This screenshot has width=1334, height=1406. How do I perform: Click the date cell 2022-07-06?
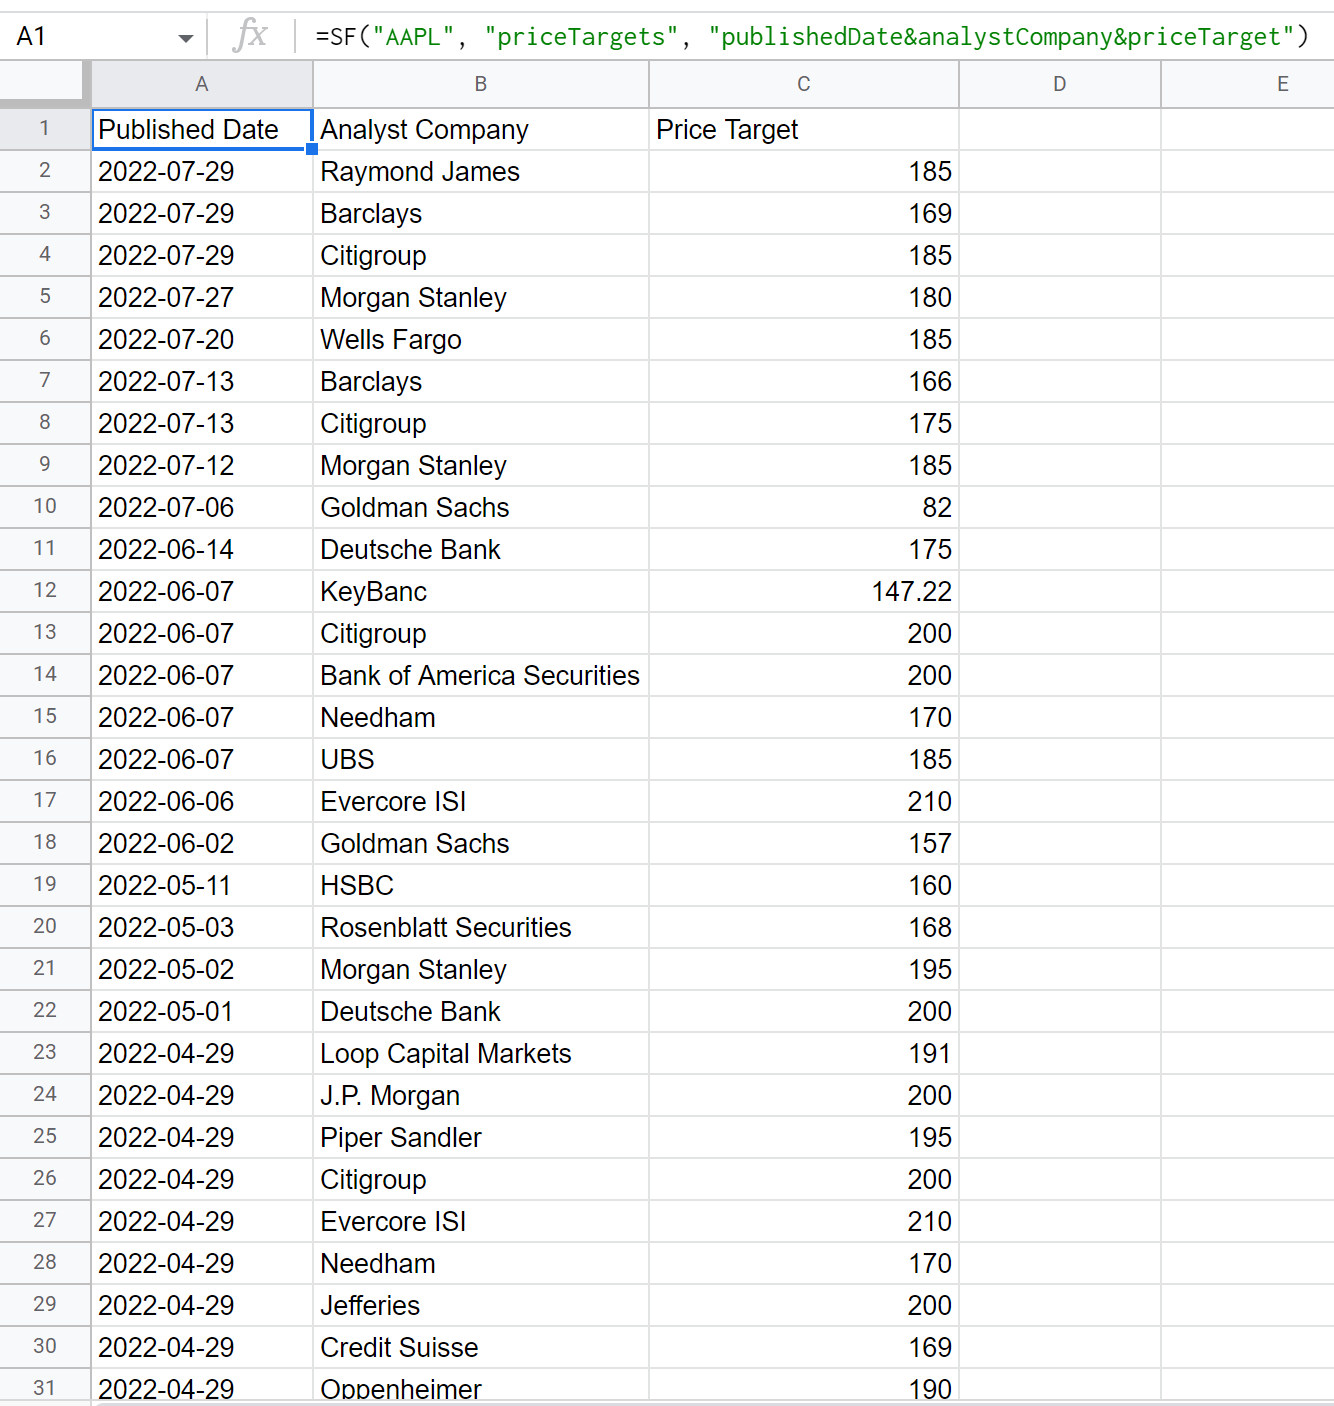point(202,507)
